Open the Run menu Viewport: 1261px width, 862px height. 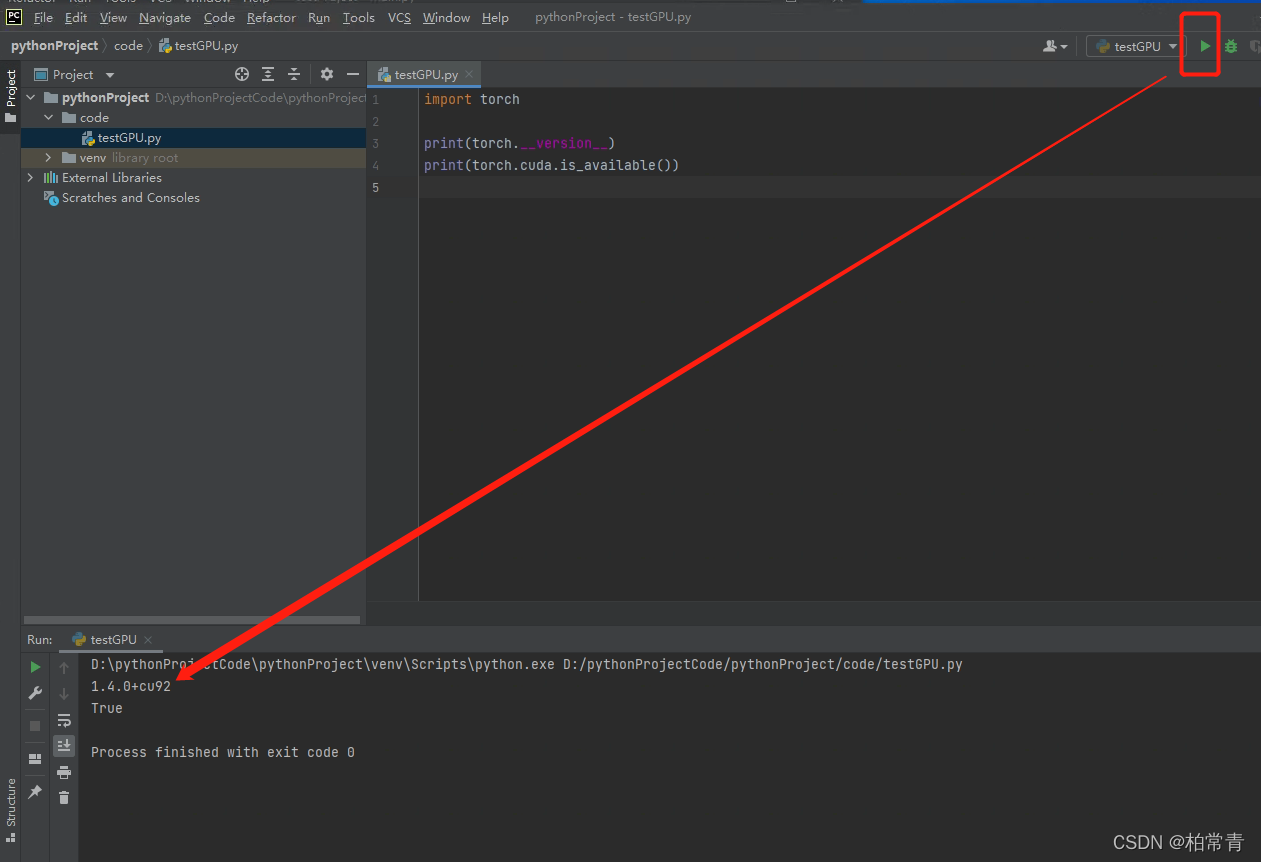[319, 18]
